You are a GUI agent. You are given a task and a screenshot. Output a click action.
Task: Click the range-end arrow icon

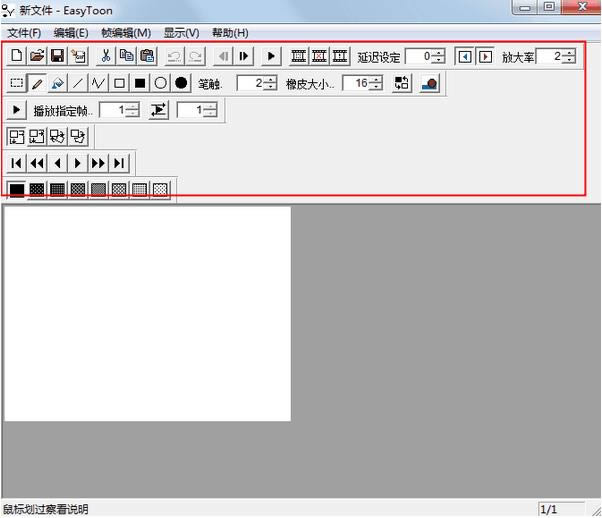point(159,110)
